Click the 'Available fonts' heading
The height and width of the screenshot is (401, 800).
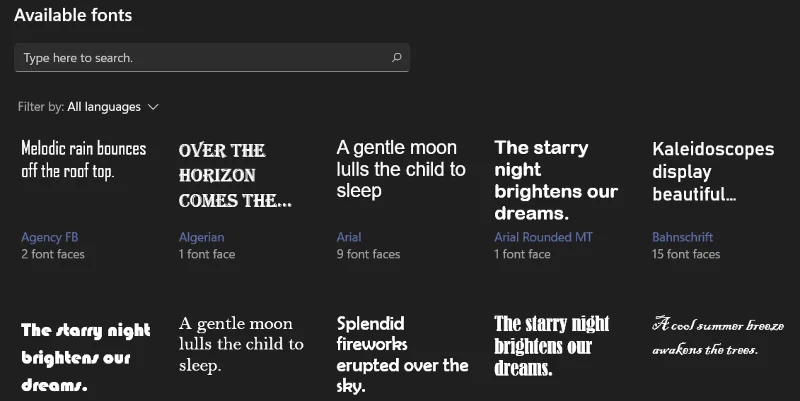(73, 15)
